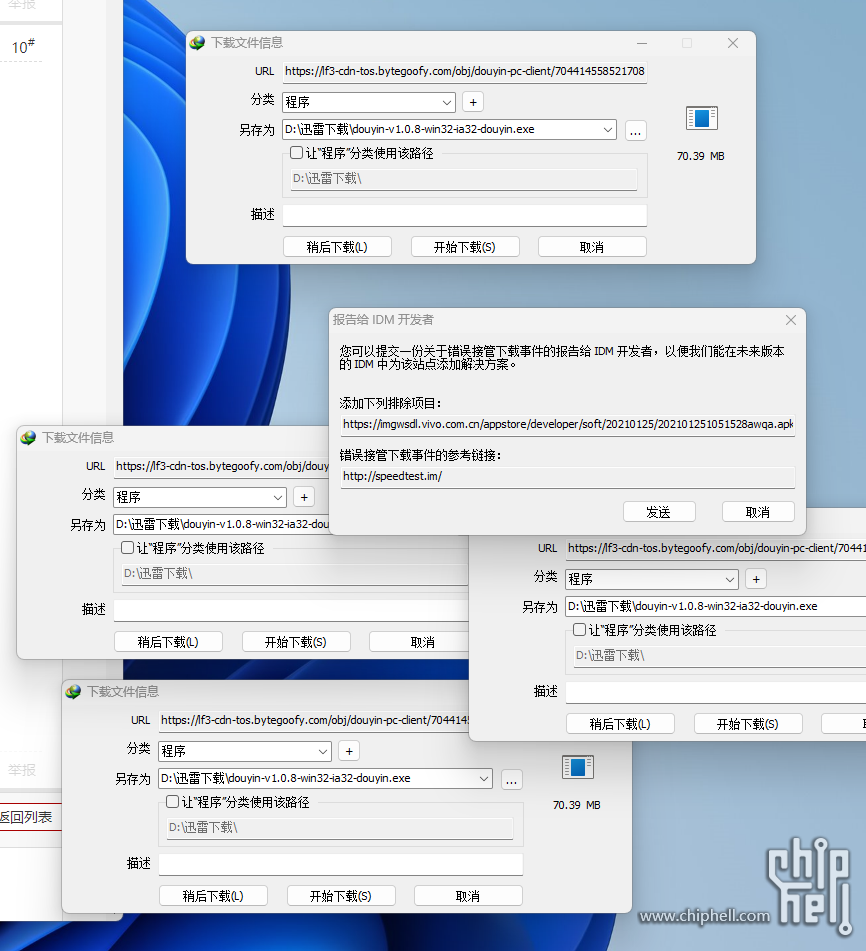The width and height of the screenshot is (866, 951).
Task: Click the 描述 field in the right dialog
Action: [x=716, y=692]
